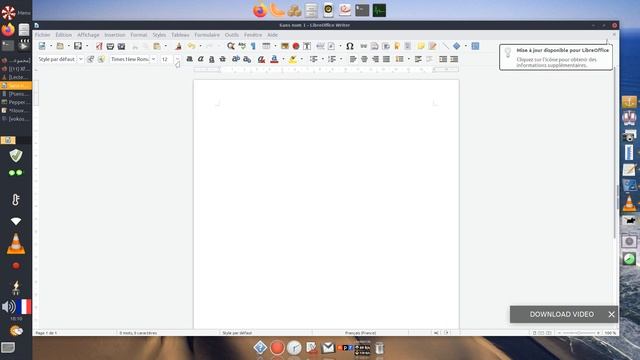Click the Insert Text Box icon
The image size is (640, 360).
pos(307,46)
